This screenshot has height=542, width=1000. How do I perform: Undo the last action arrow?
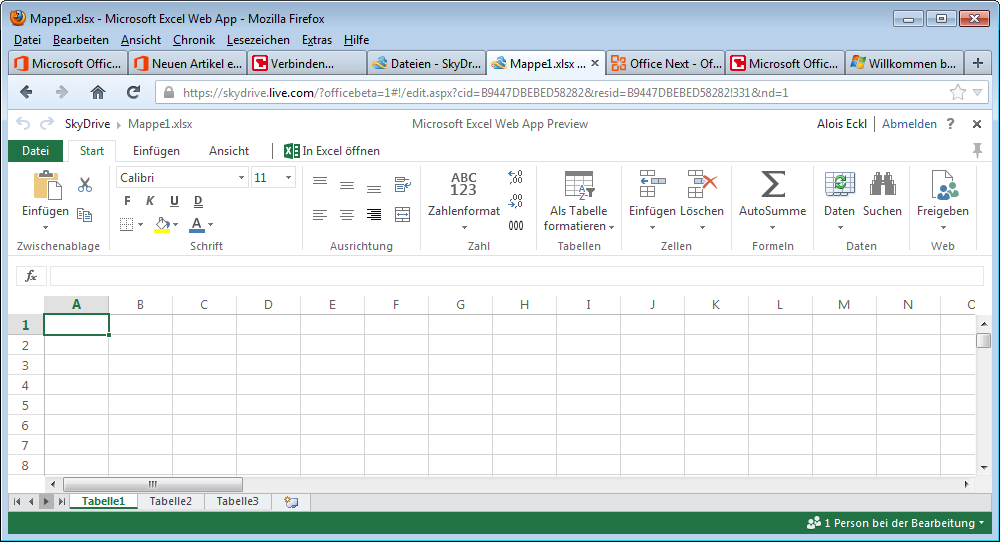point(23,124)
